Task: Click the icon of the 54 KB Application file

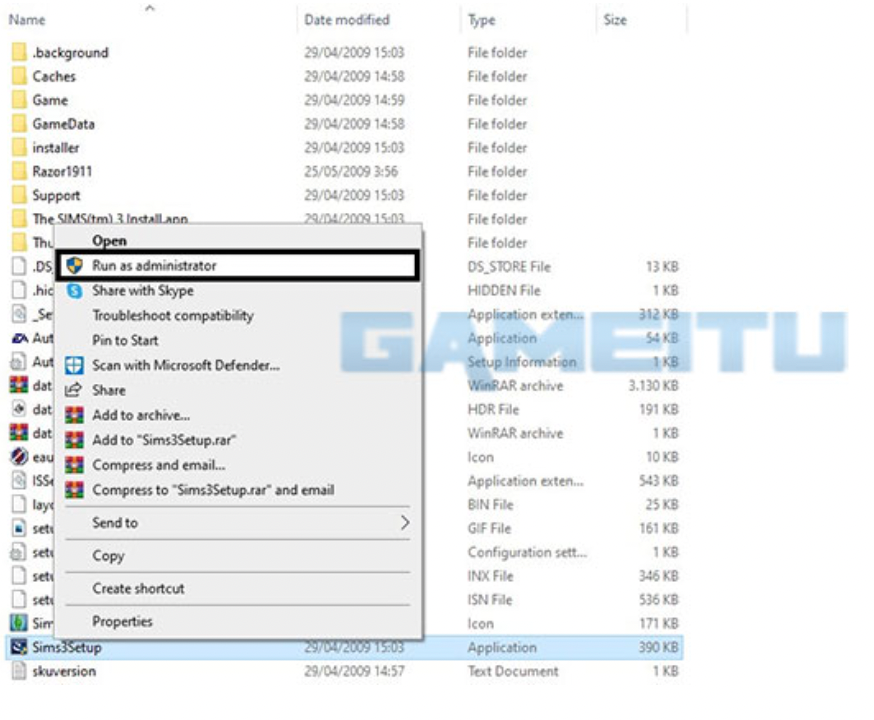Action: pos(20,338)
